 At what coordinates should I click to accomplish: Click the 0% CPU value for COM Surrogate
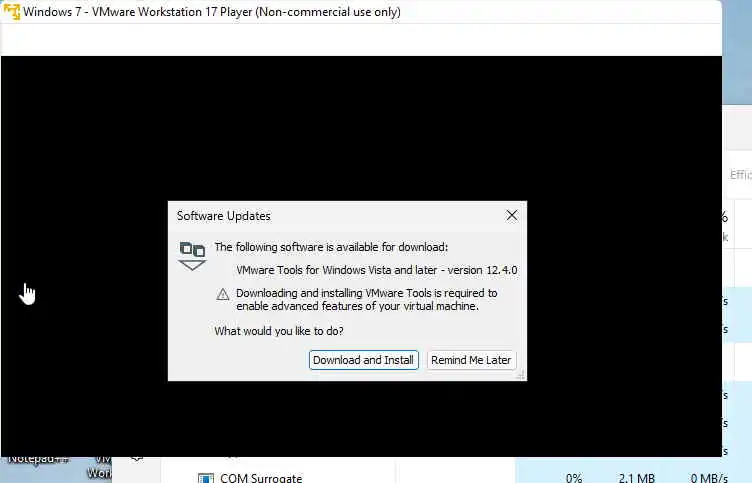click(574, 478)
